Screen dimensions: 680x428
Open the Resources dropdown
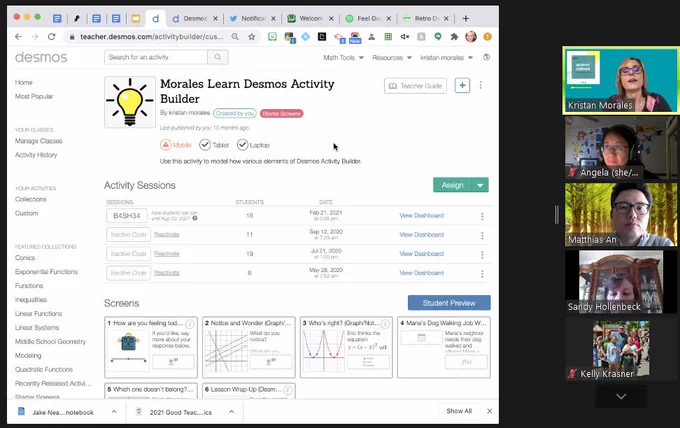392,58
